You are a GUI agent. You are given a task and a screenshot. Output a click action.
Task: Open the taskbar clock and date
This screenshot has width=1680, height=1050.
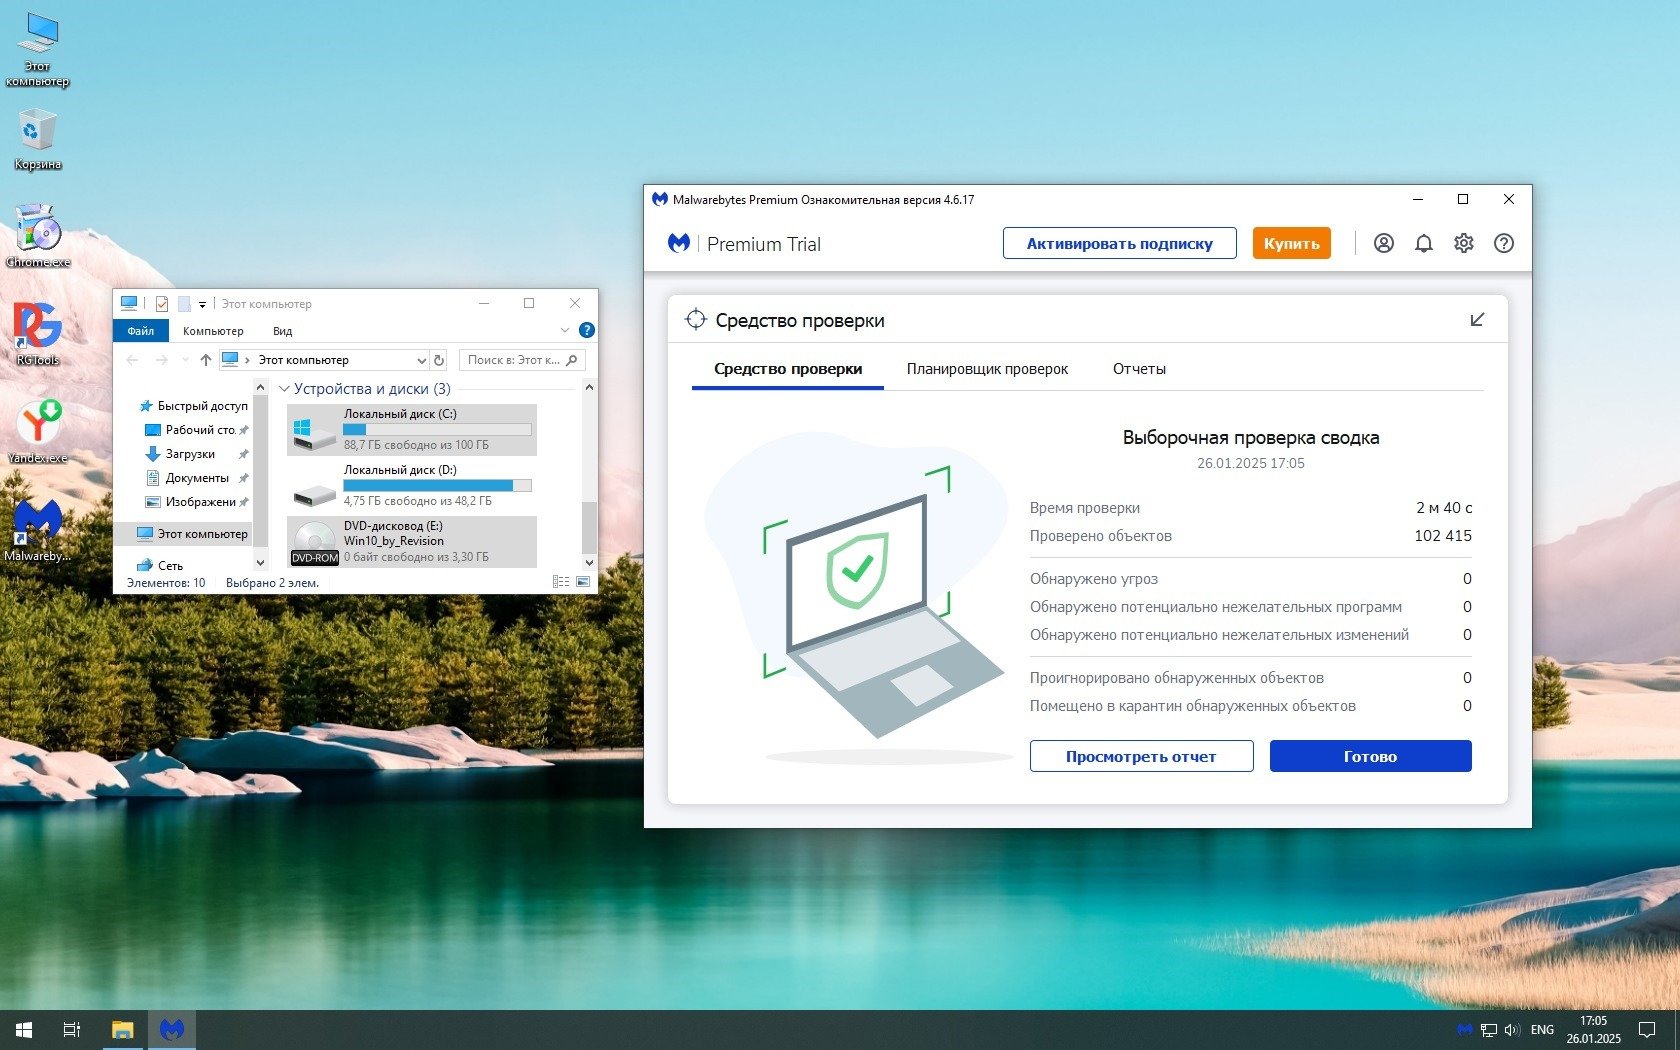[1593, 1030]
